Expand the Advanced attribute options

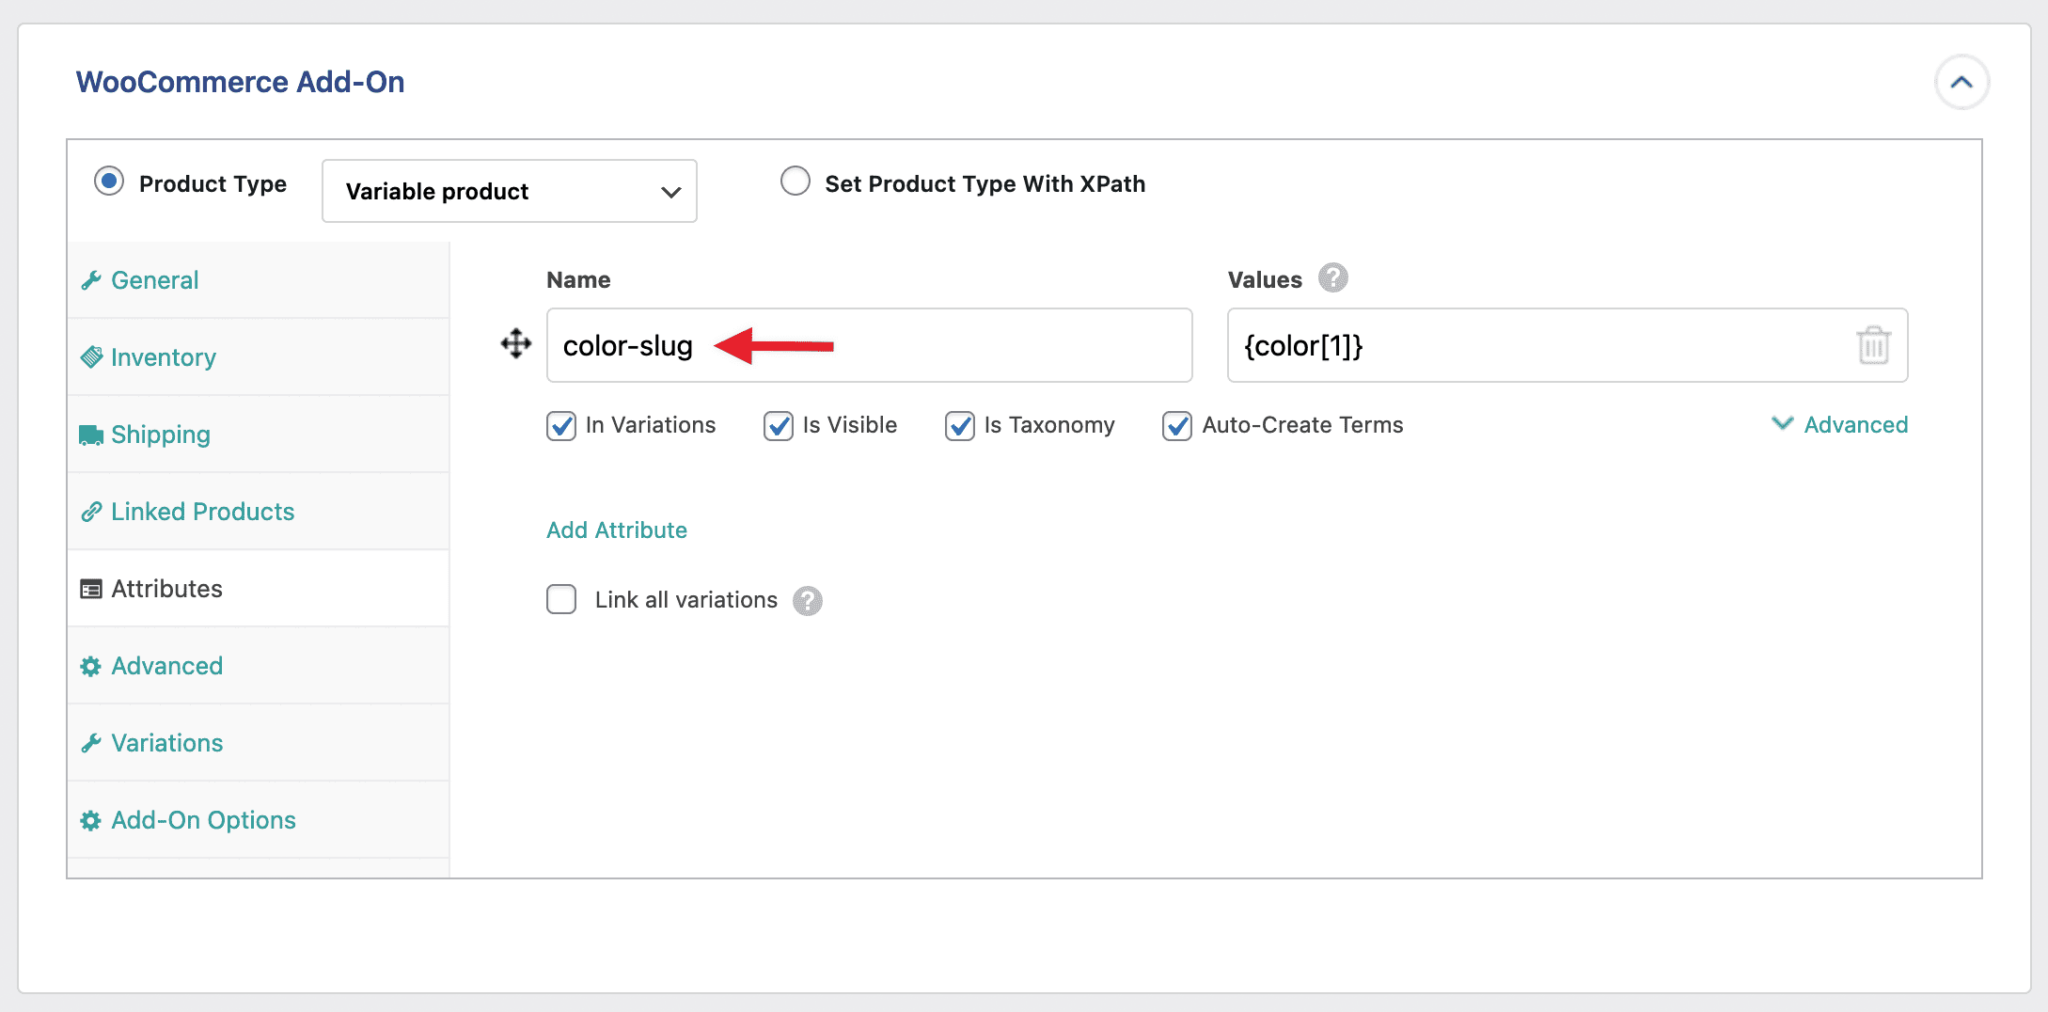[x=1840, y=424]
